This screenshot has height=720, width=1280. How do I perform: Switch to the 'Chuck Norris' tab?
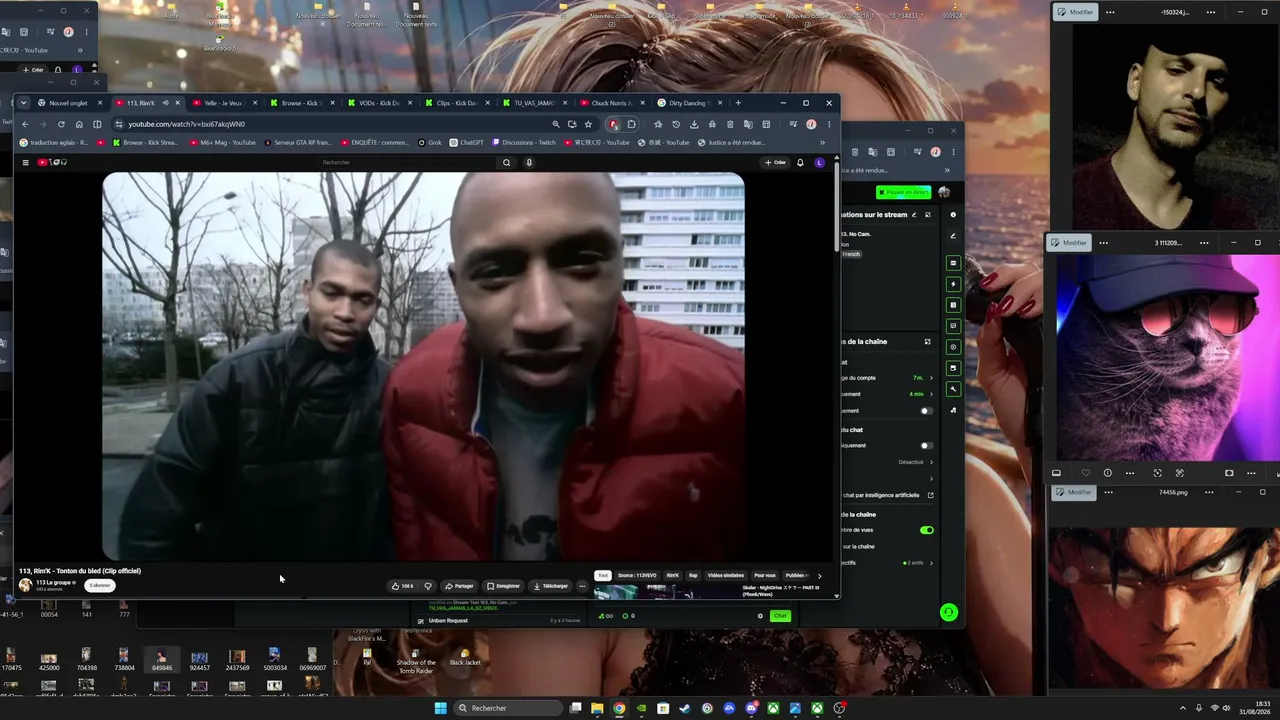(x=613, y=103)
